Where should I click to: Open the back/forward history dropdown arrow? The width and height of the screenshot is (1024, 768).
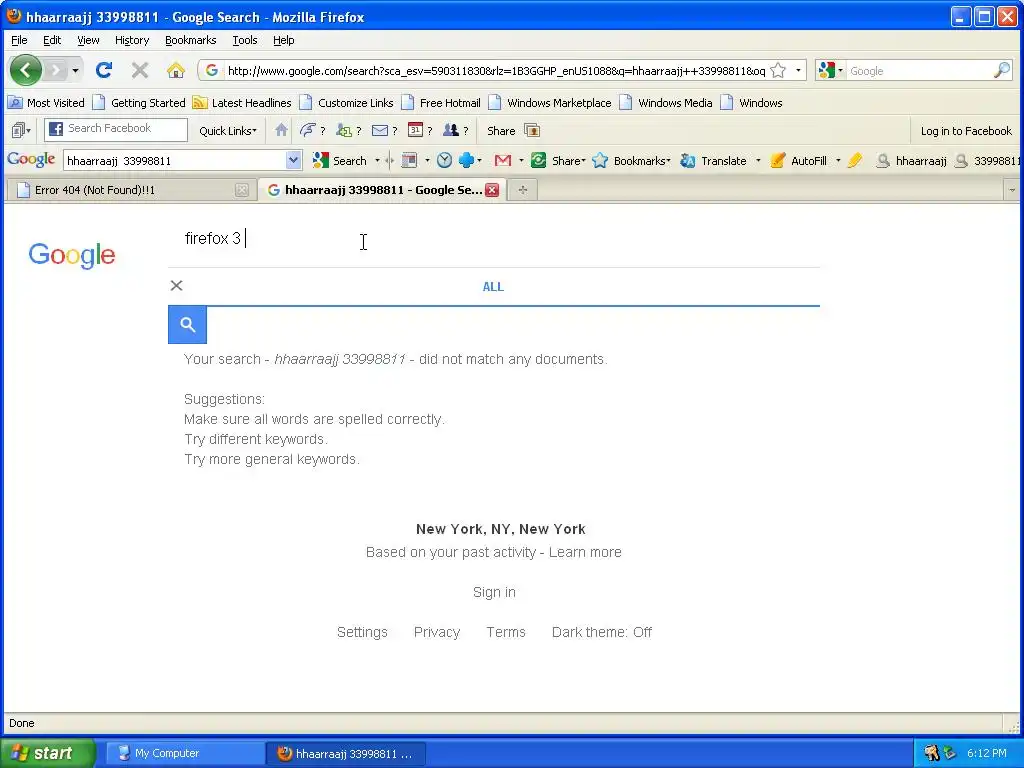pos(76,71)
